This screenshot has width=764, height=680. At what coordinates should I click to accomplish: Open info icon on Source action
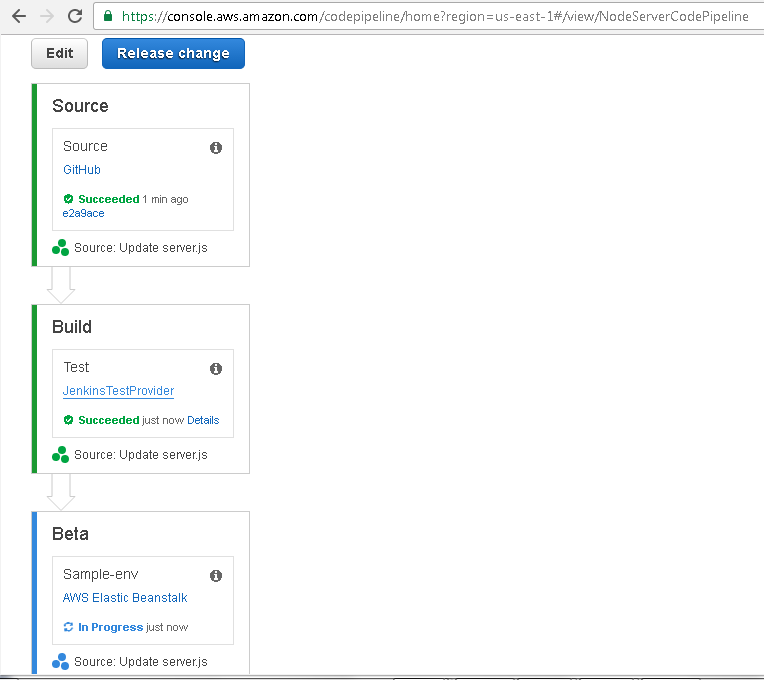click(x=216, y=148)
